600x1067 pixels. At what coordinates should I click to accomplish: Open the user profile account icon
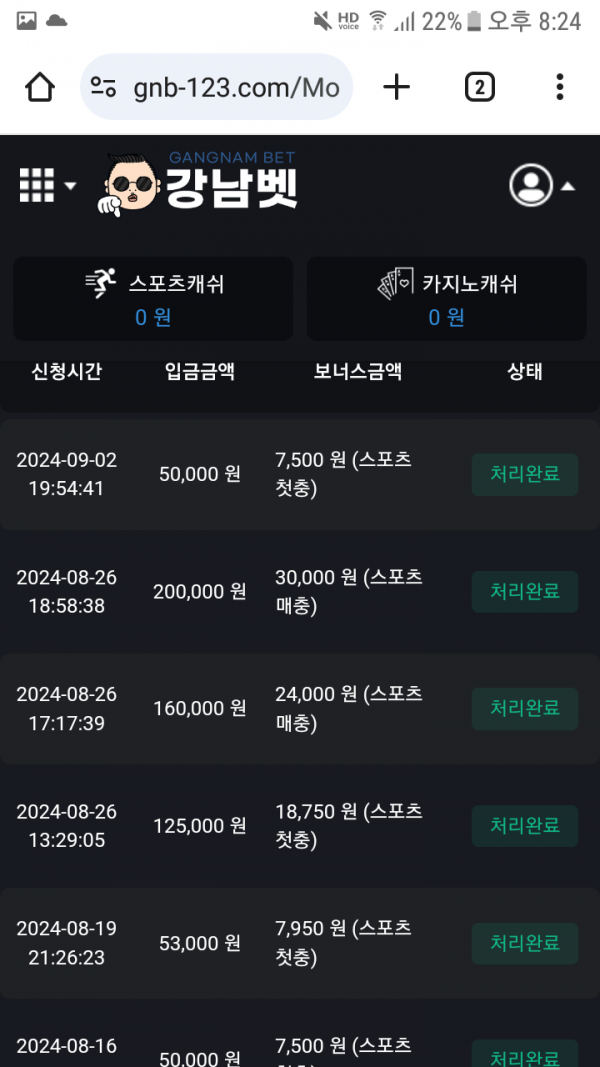pyautogui.click(x=531, y=185)
